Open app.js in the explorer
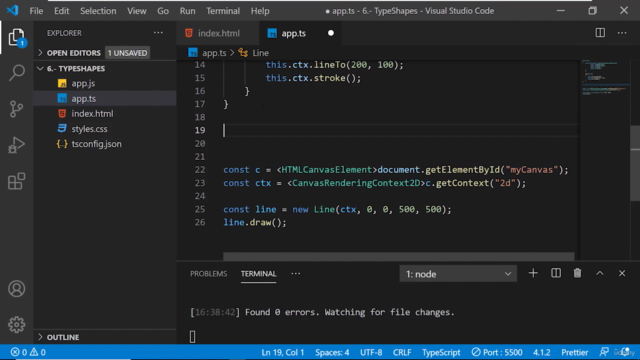This screenshot has width=640, height=360. click(x=105, y=83)
